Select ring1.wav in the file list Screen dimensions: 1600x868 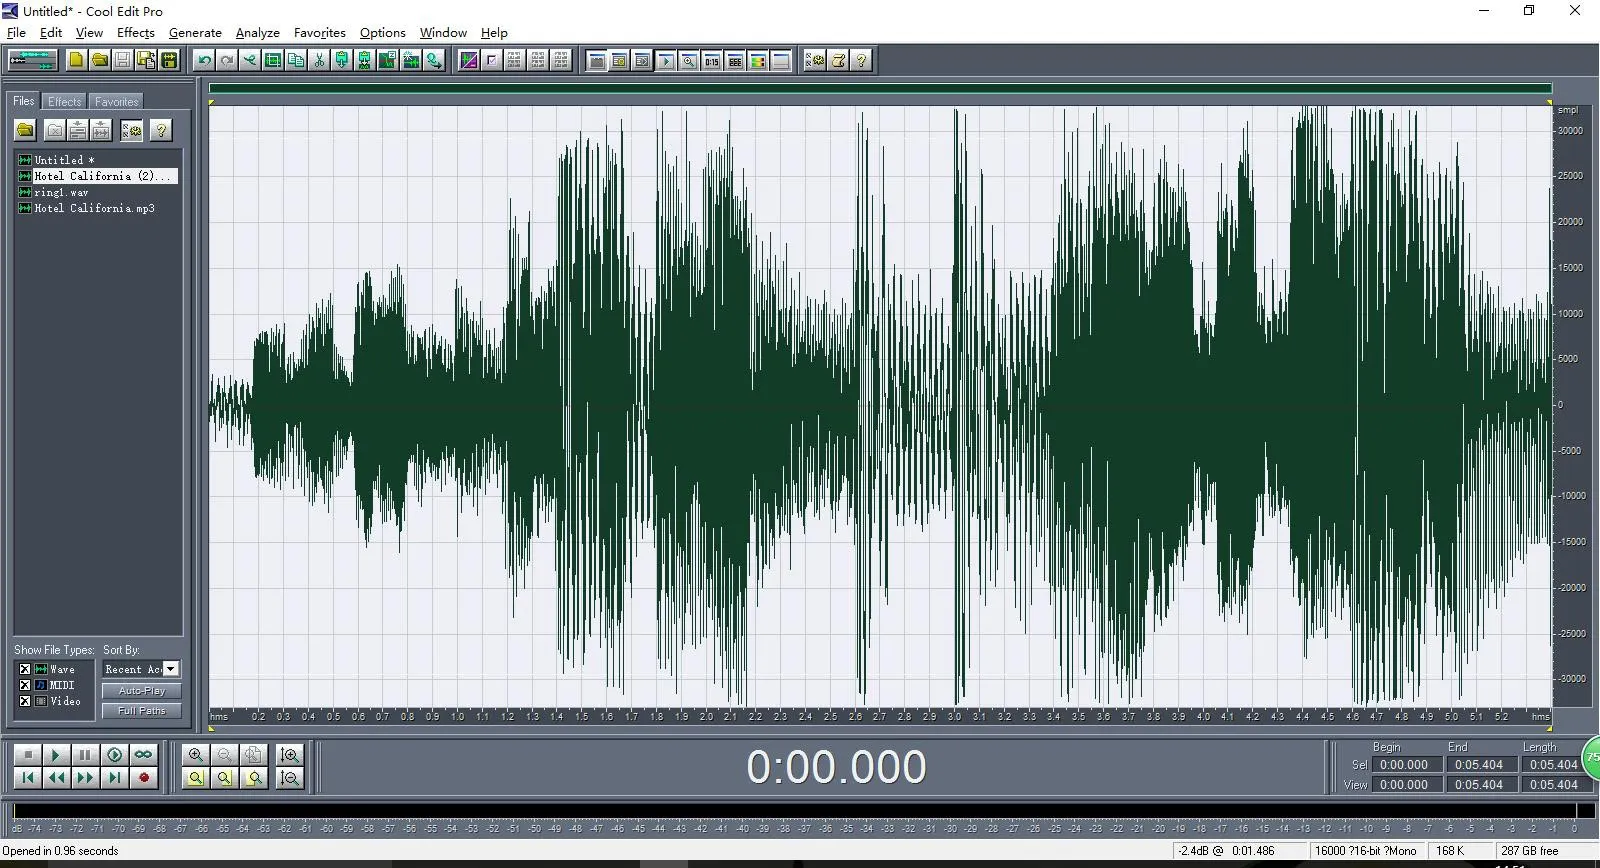coord(61,192)
